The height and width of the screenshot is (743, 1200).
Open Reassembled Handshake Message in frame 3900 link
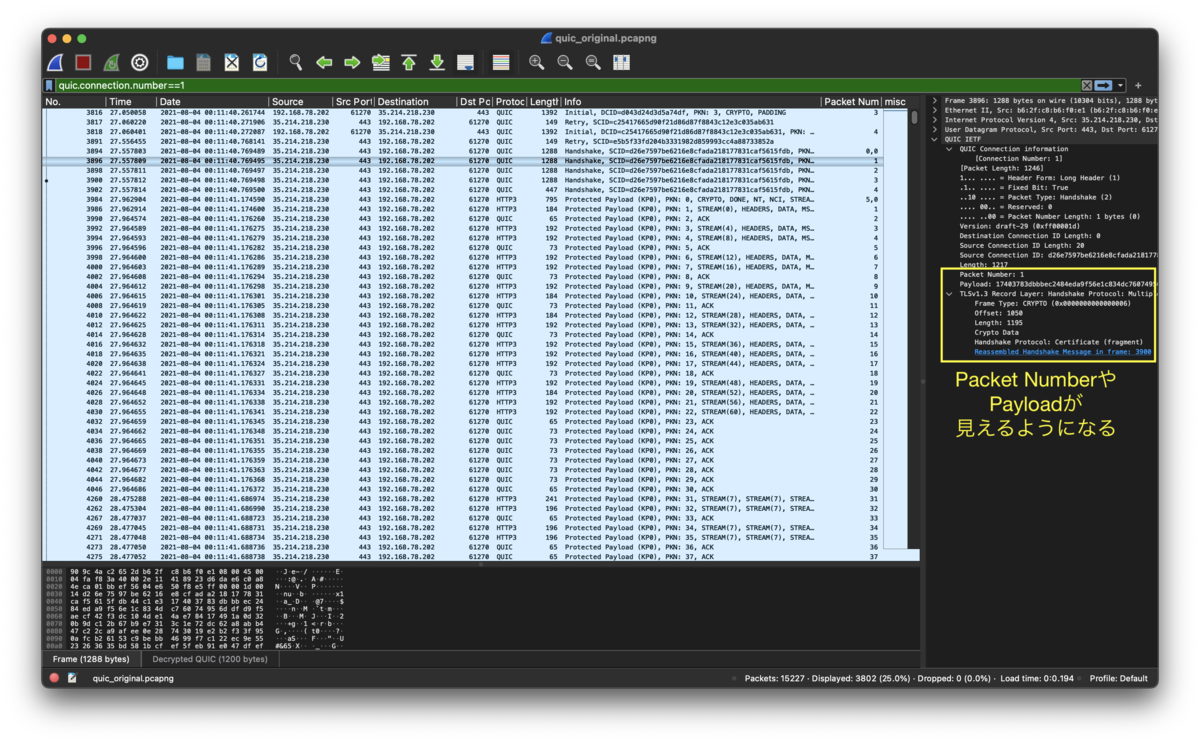pyautogui.click(x=1064, y=352)
